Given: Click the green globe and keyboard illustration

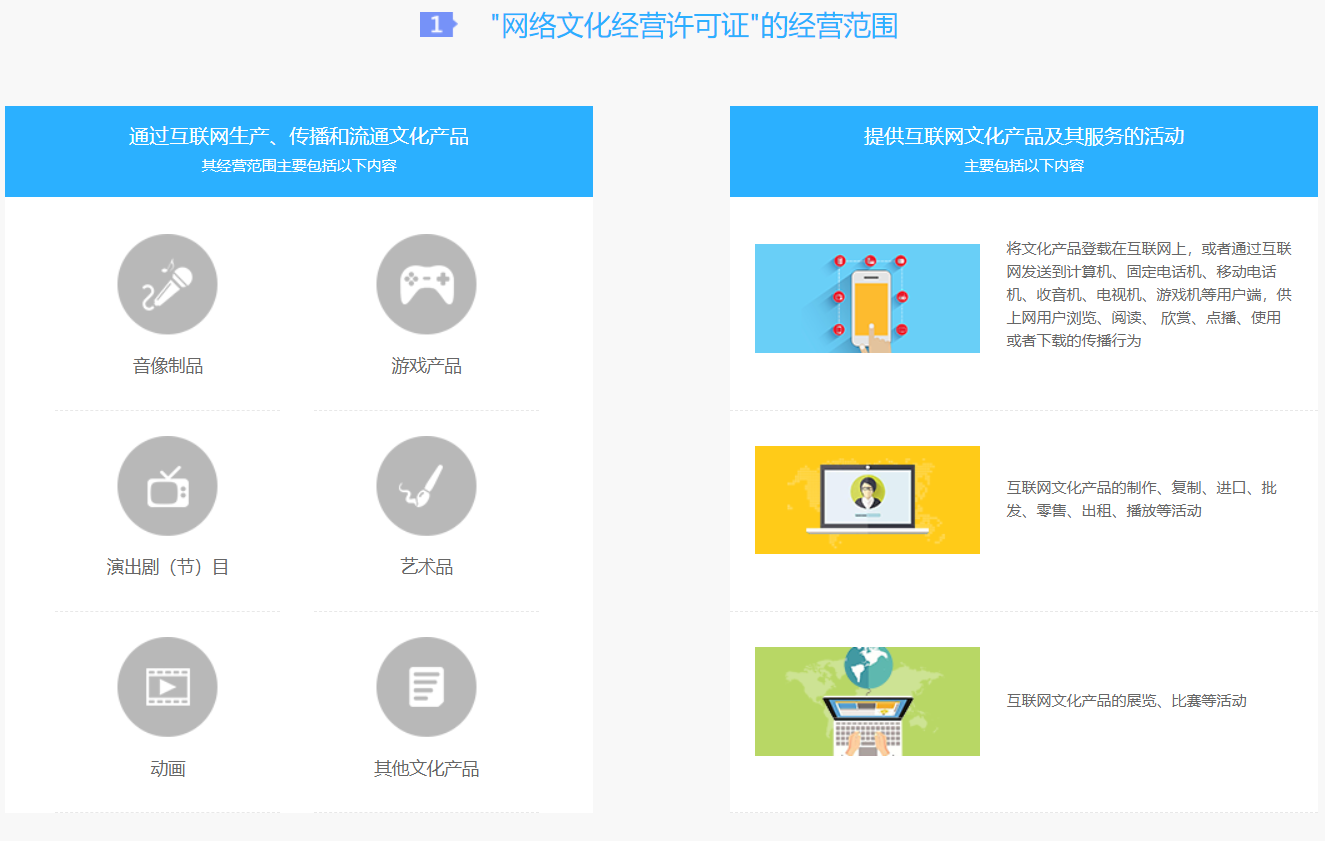Looking at the screenshot, I should tap(866, 701).
